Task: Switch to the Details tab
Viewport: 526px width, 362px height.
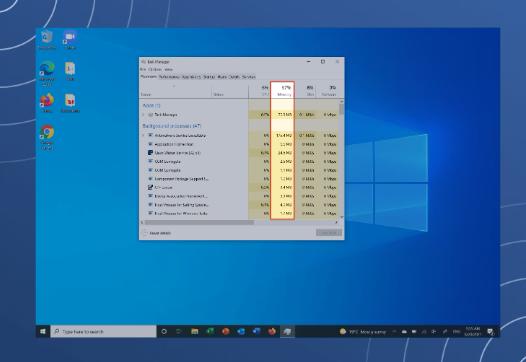Action: pyautogui.click(x=234, y=77)
